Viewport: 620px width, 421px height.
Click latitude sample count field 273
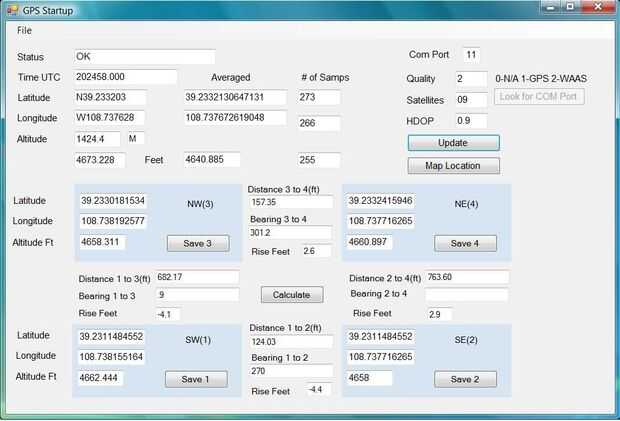click(319, 98)
